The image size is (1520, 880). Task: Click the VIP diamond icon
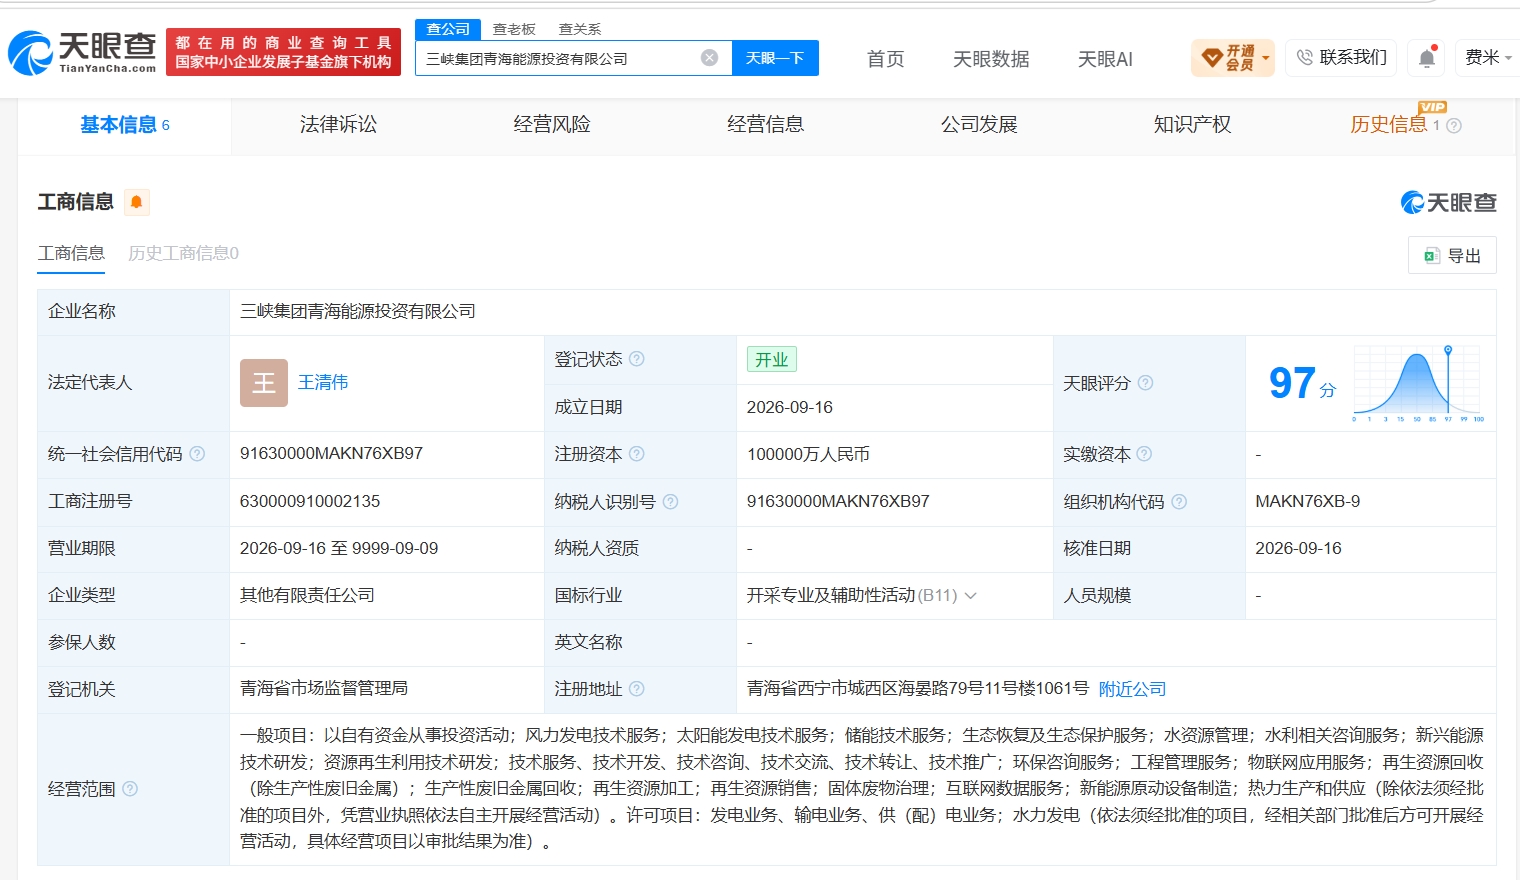coord(1212,58)
